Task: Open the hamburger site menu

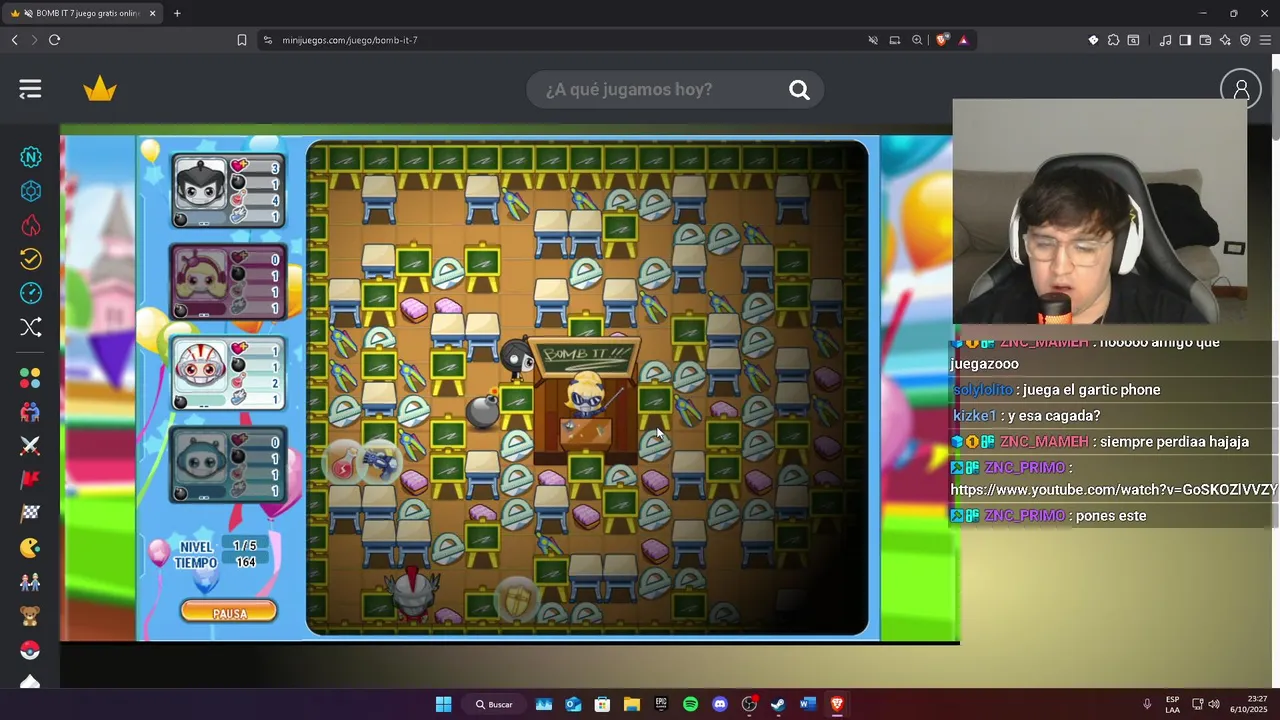Action: pyautogui.click(x=30, y=90)
